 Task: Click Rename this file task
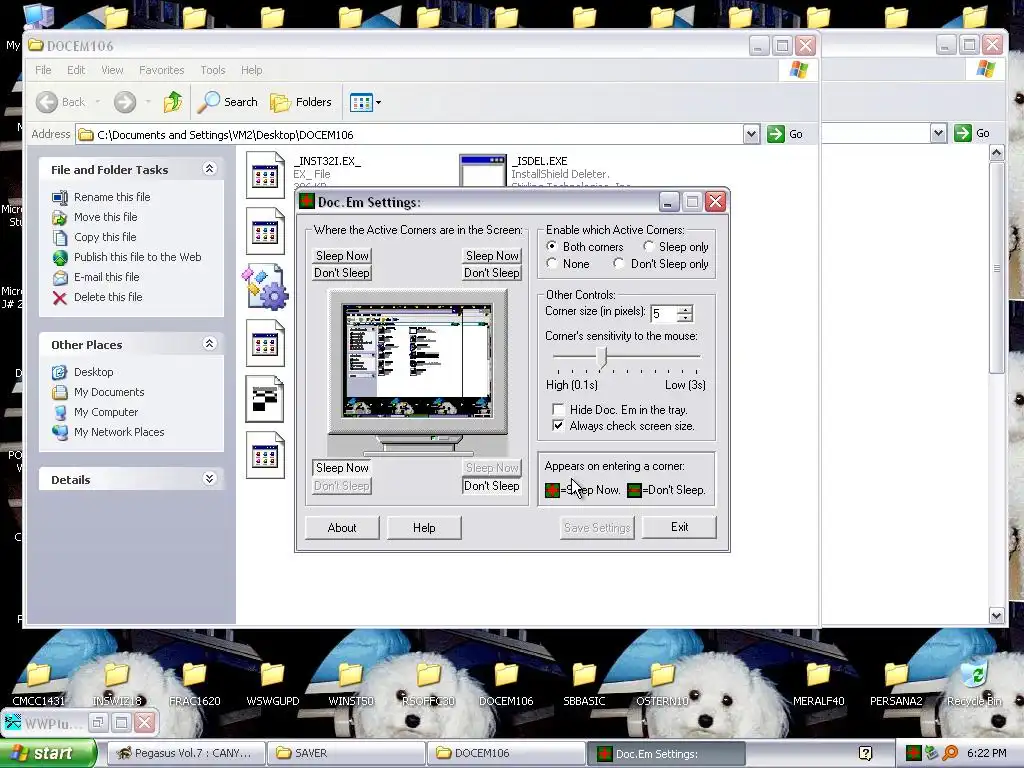(x=112, y=197)
